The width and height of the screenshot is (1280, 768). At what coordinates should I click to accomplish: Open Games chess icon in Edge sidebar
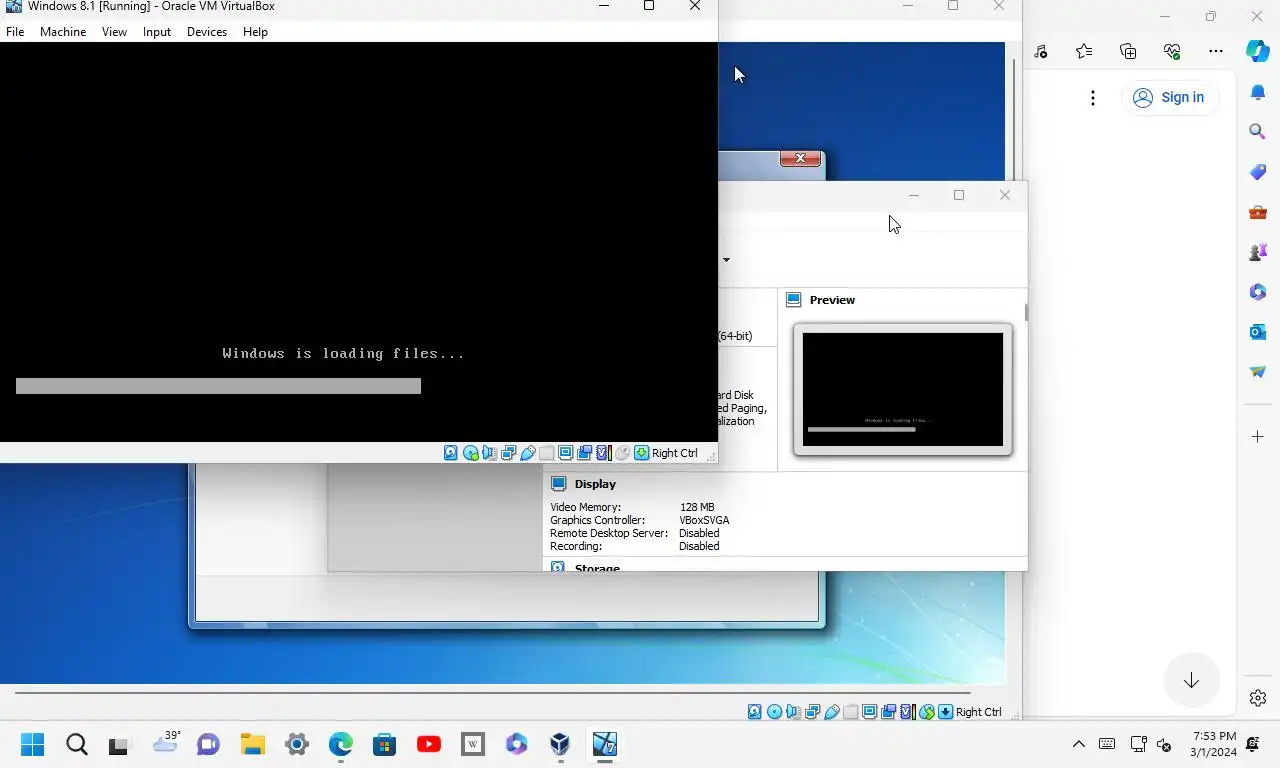click(1258, 252)
